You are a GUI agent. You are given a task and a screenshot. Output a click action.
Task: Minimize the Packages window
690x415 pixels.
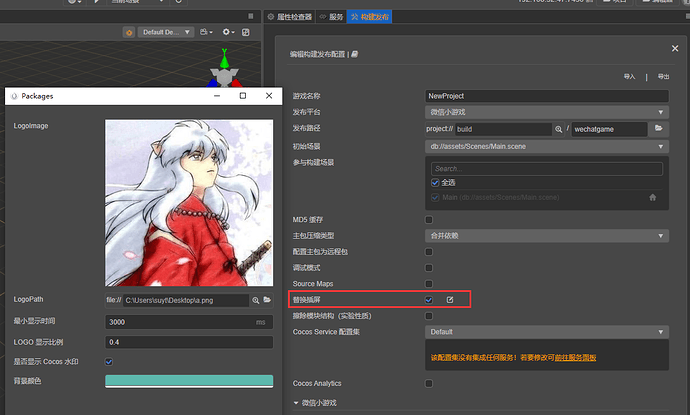point(217,95)
